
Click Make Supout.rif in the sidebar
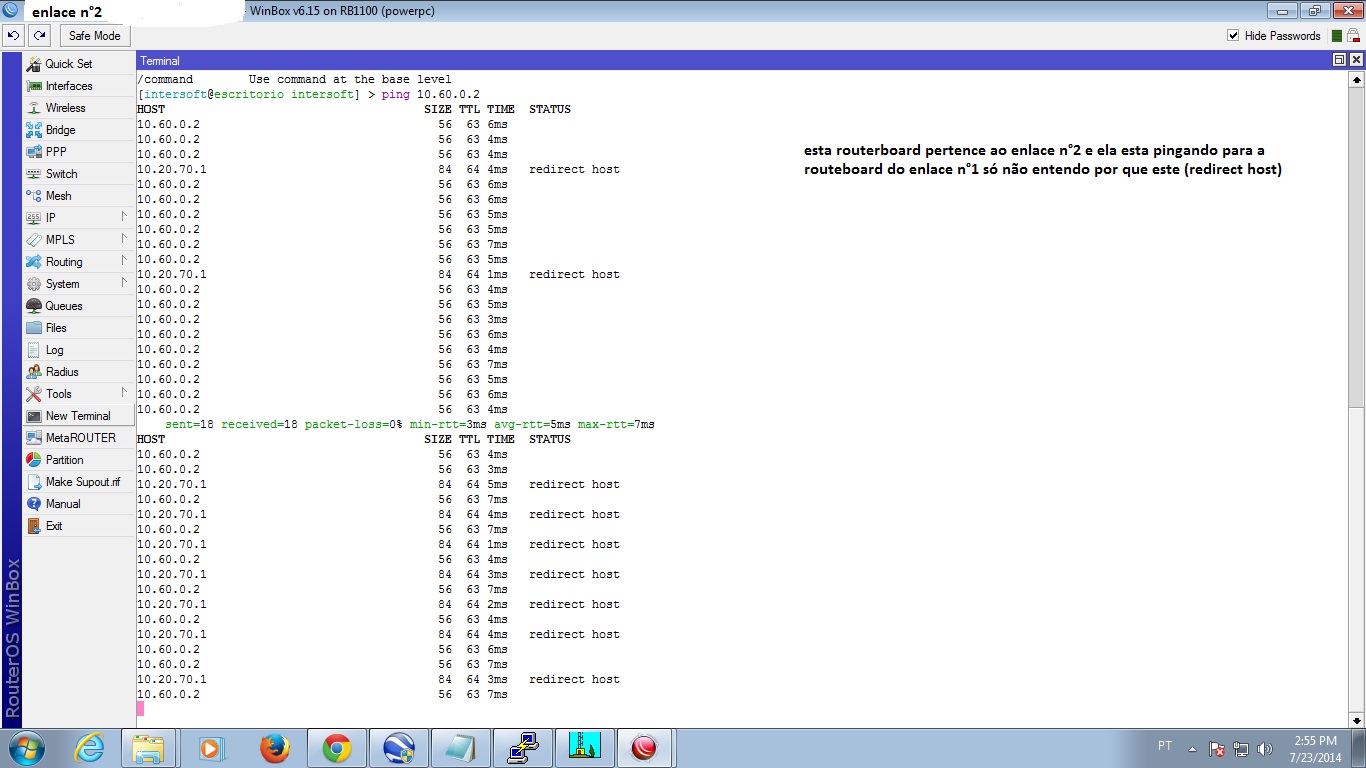pos(78,482)
